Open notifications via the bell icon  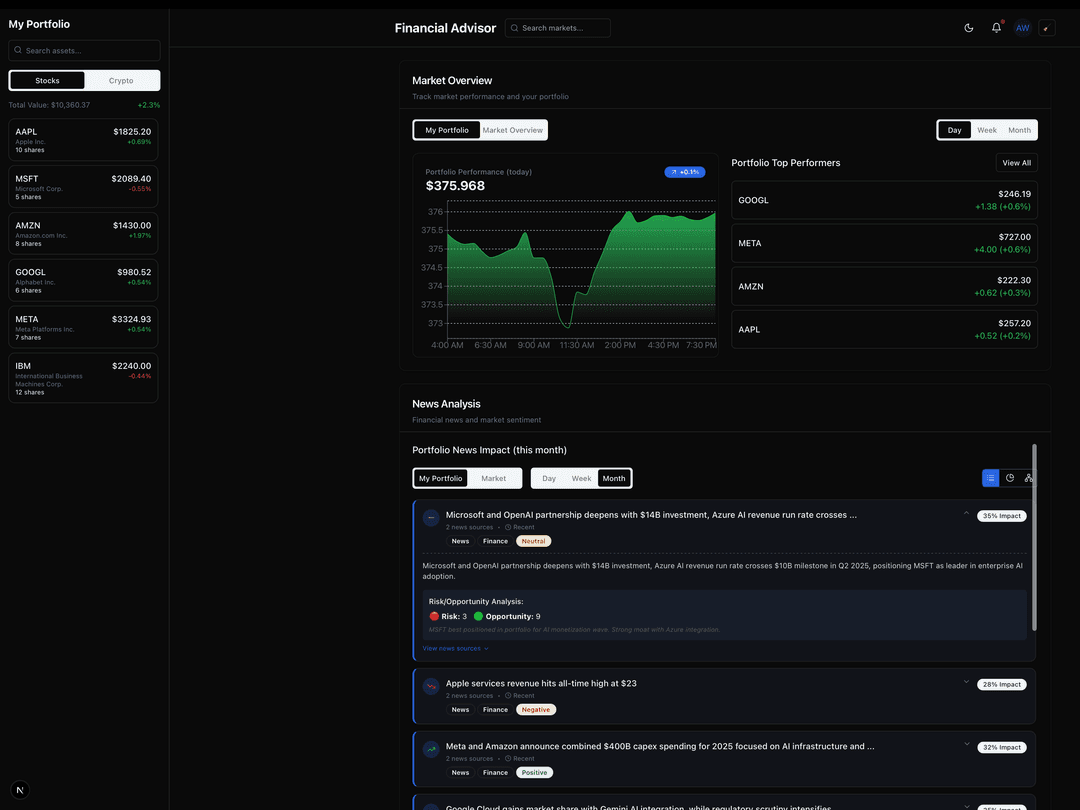coord(996,28)
